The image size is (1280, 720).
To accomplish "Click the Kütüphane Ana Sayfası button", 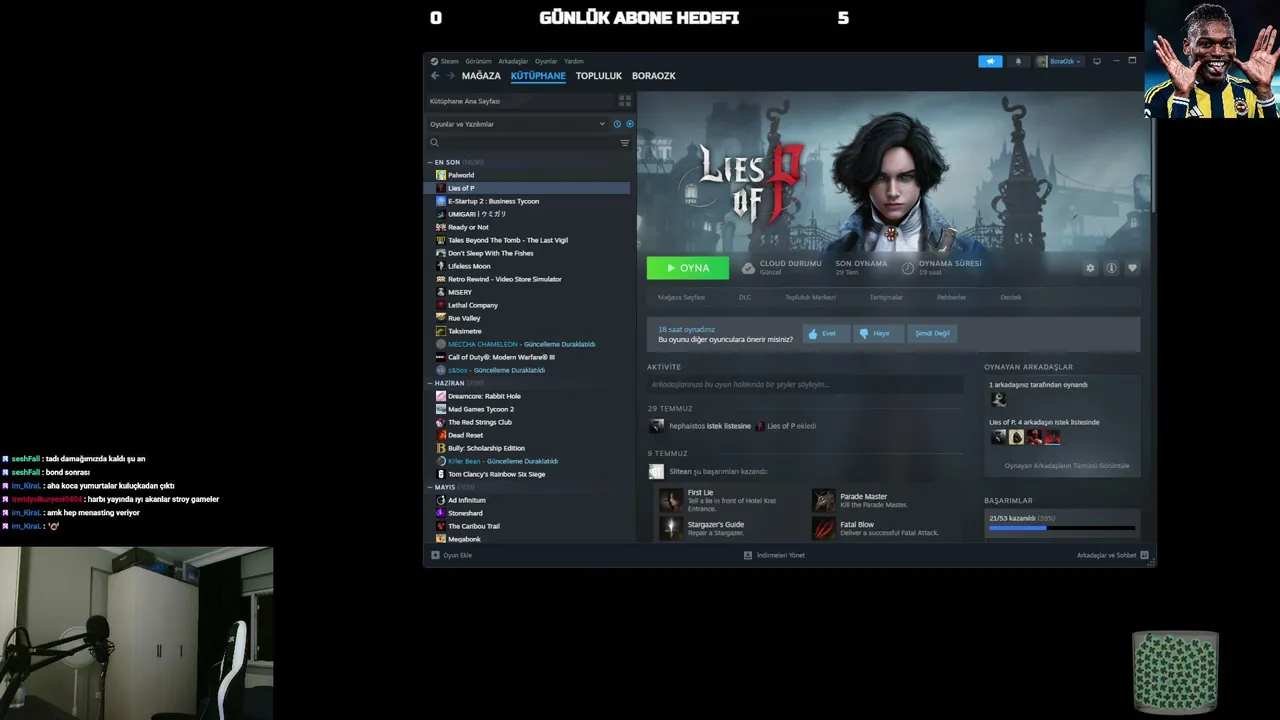I will (520, 101).
